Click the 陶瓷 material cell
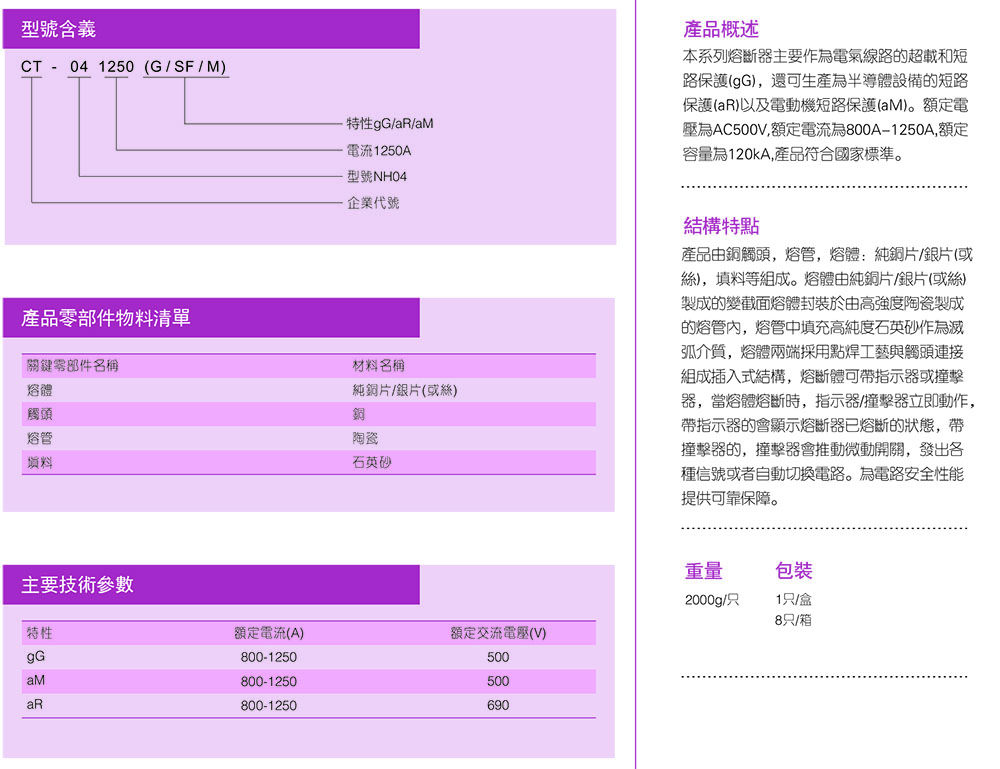The image size is (1000, 769). [x=365, y=438]
